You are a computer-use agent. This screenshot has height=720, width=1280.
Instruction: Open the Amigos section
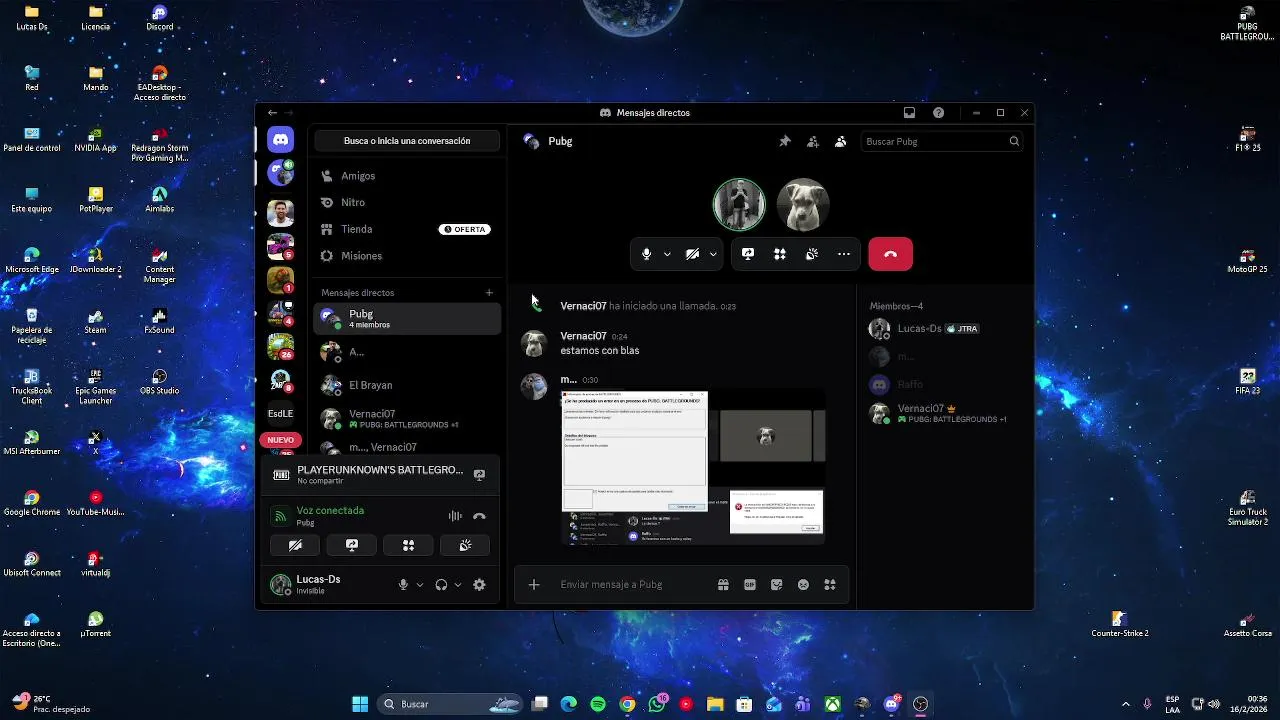click(x=407, y=176)
